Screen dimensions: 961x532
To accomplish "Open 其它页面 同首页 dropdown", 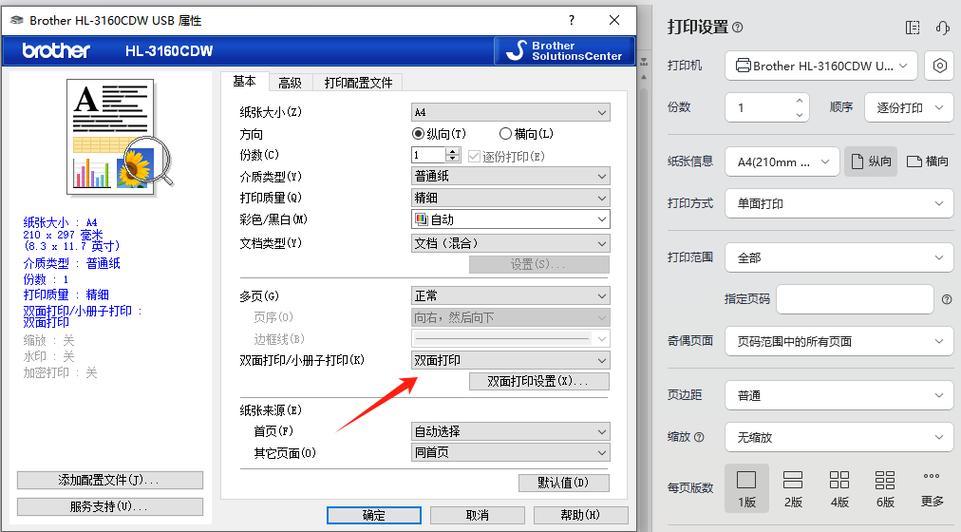I will click(x=511, y=452).
